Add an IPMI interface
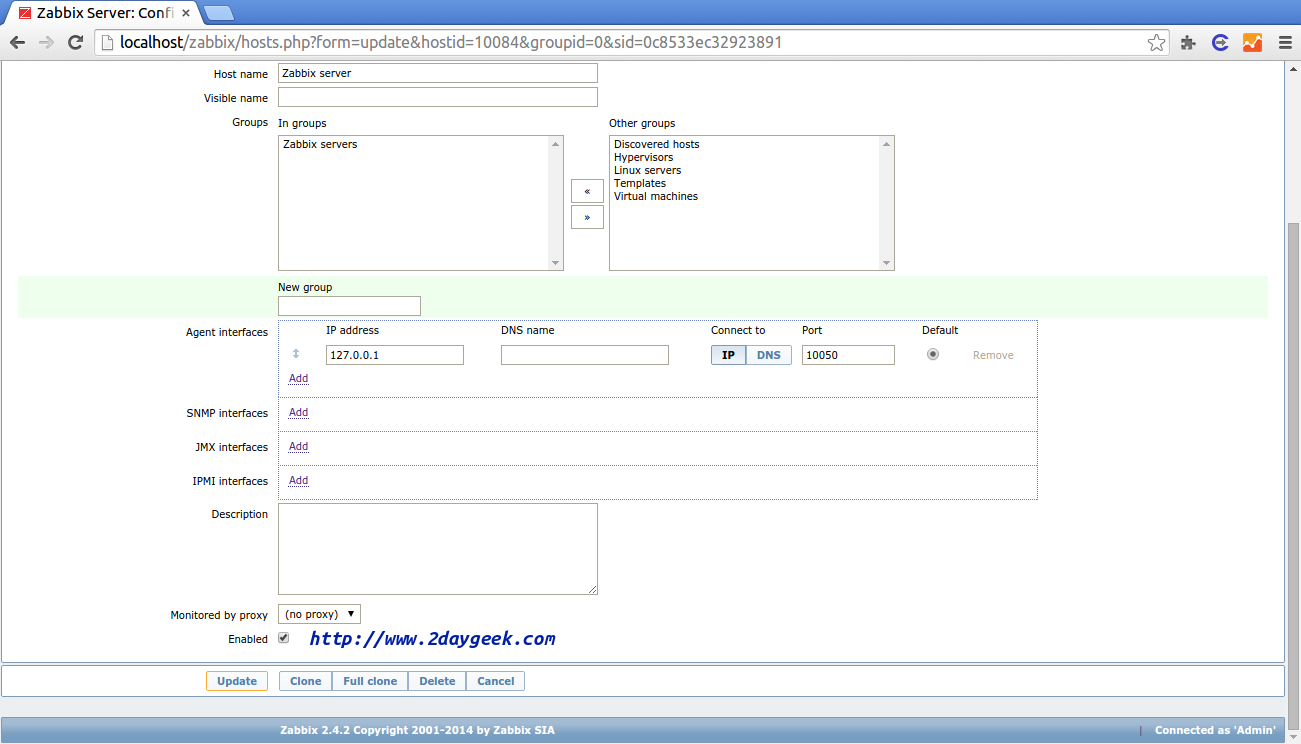 (298, 480)
